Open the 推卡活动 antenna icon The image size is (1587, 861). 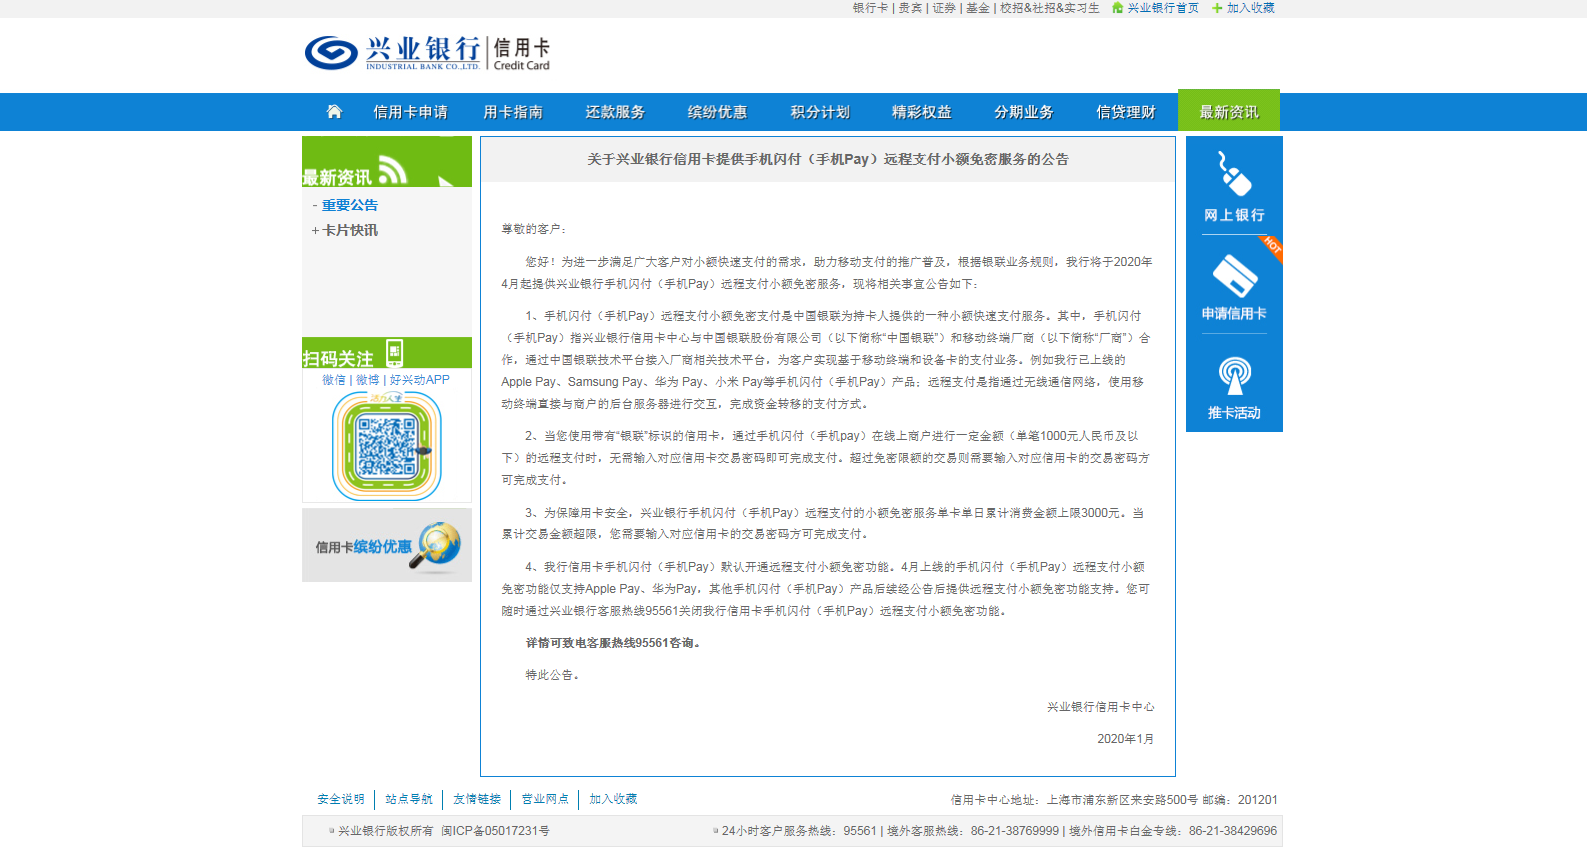point(1234,376)
